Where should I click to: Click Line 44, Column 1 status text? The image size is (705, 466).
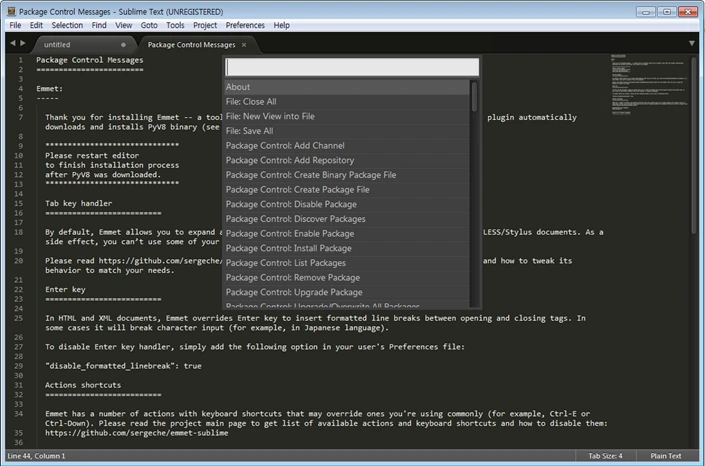36,456
